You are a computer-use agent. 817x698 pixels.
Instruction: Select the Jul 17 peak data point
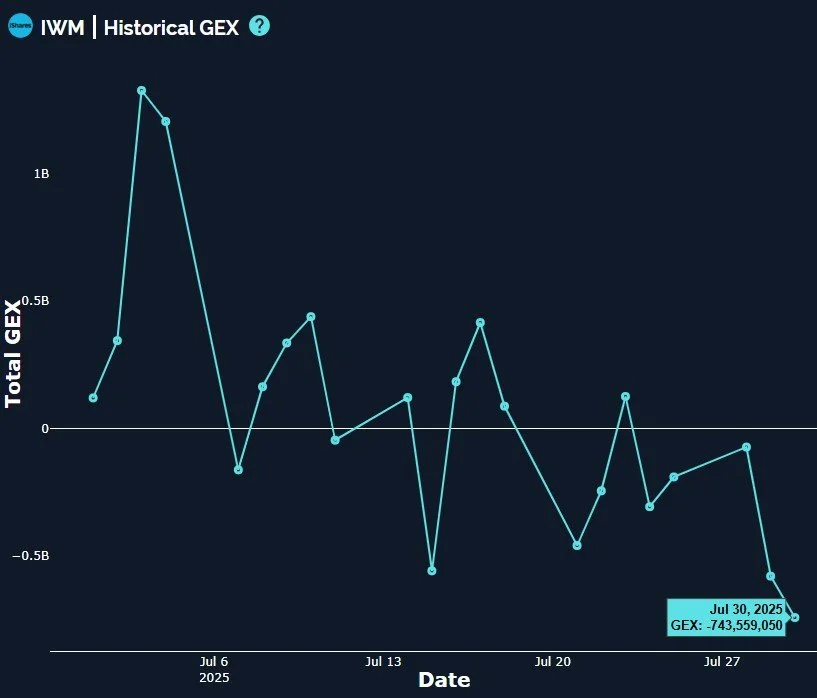[480, 323]
